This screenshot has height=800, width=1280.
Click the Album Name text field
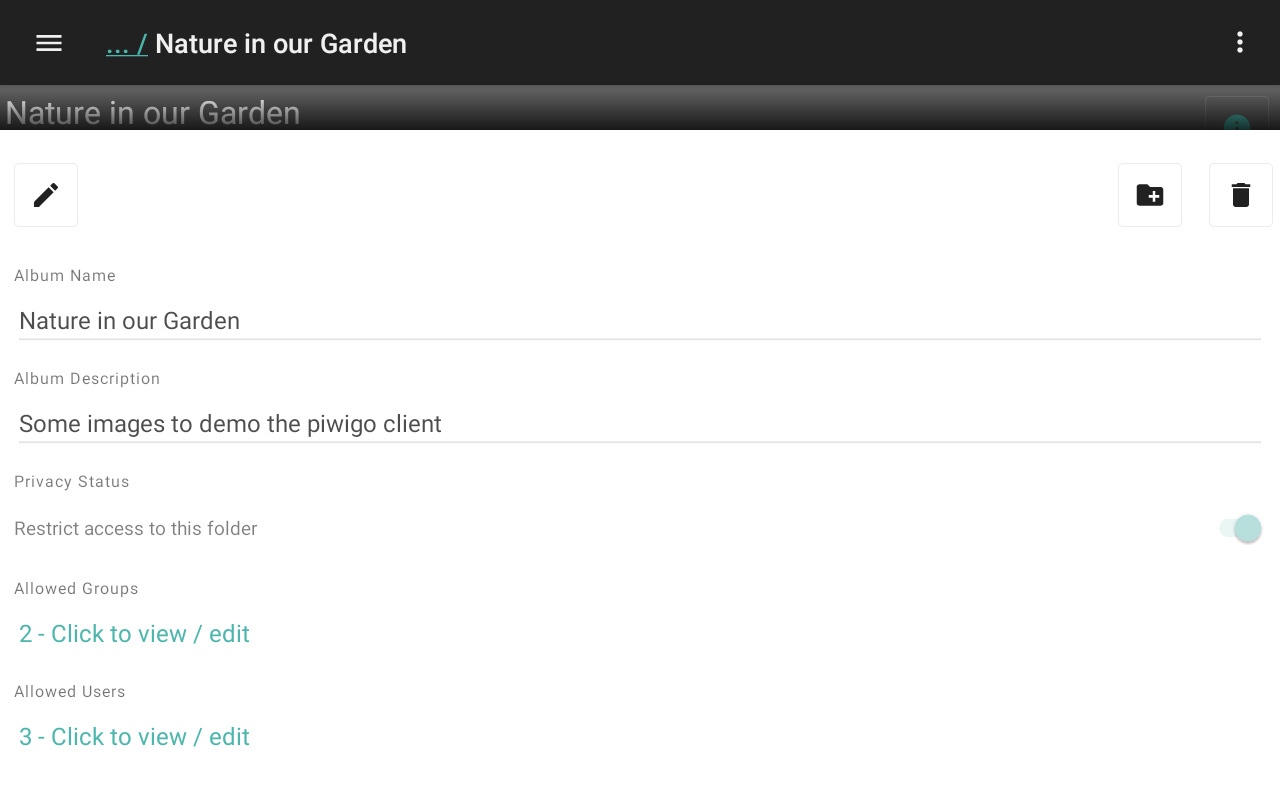[x=640, y=321]
